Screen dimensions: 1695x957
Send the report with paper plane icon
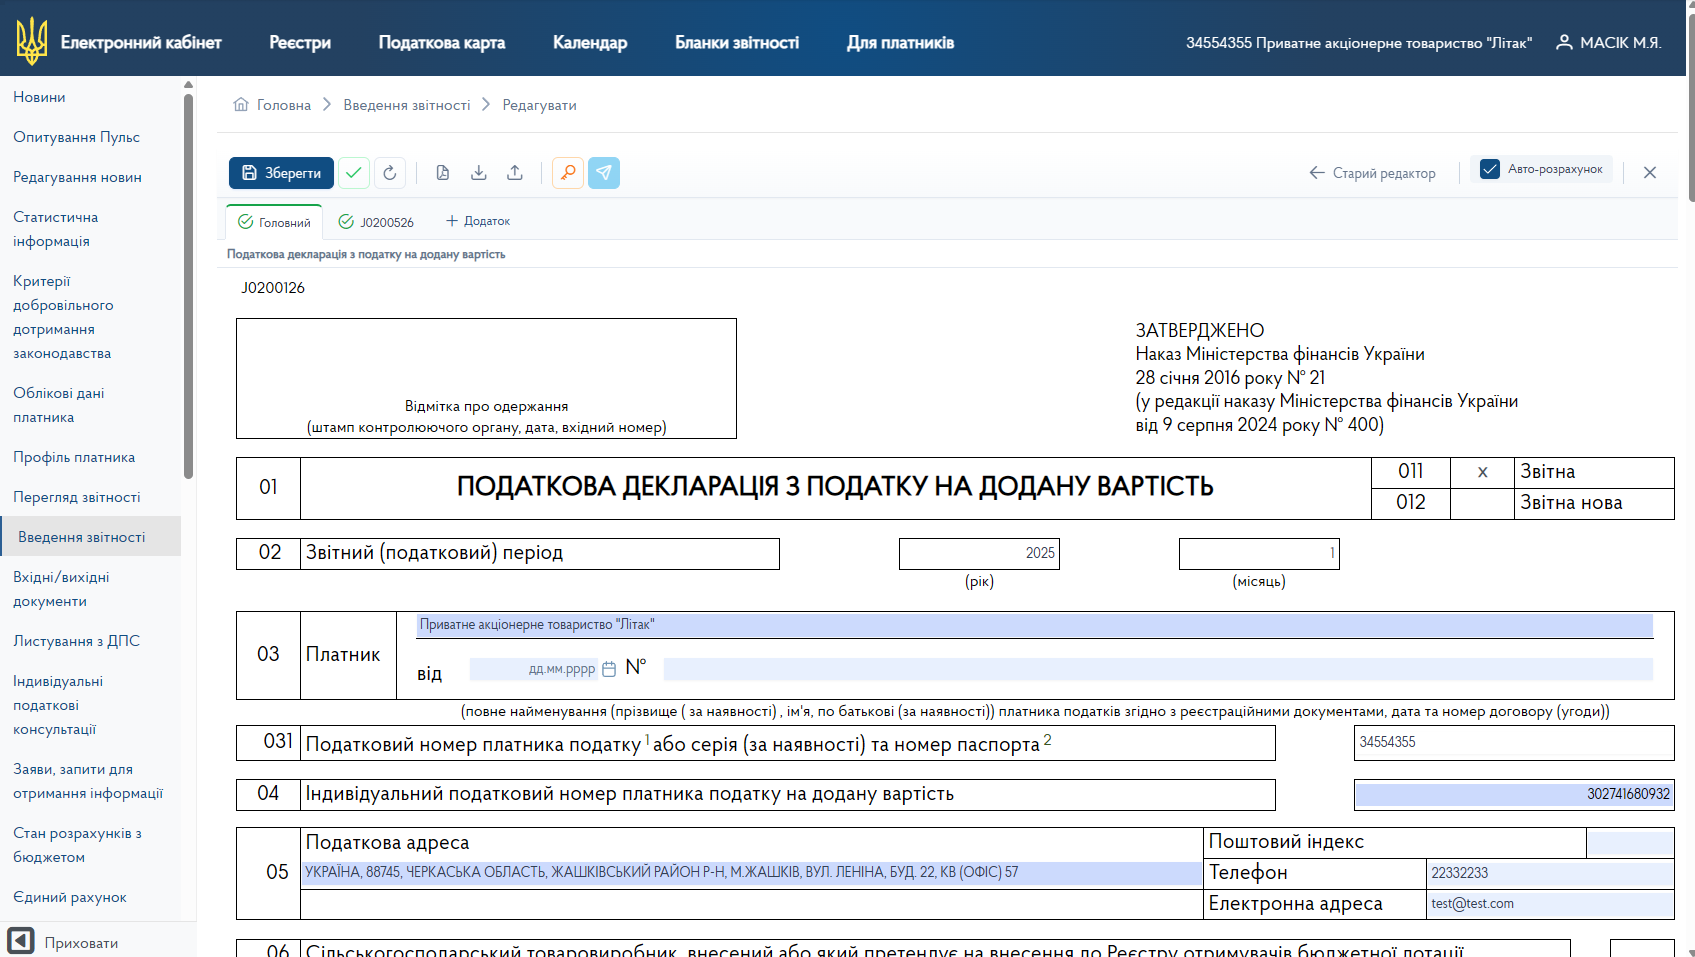point(604,173)
